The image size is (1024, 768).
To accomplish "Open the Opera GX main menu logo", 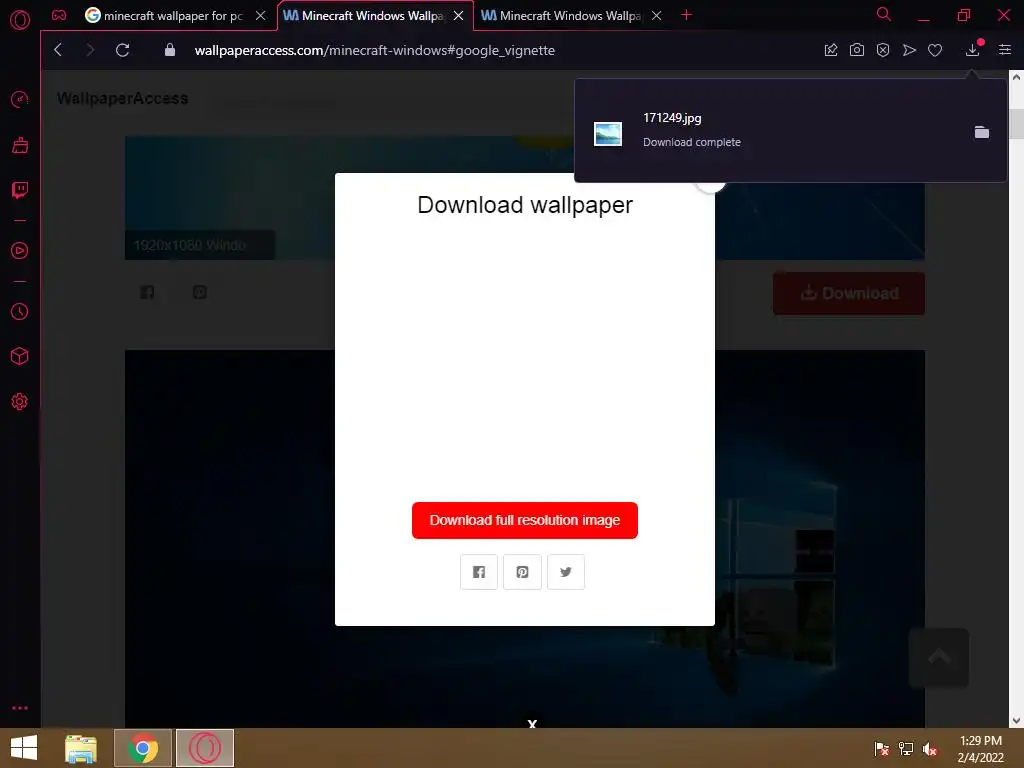I will [20, 20].
